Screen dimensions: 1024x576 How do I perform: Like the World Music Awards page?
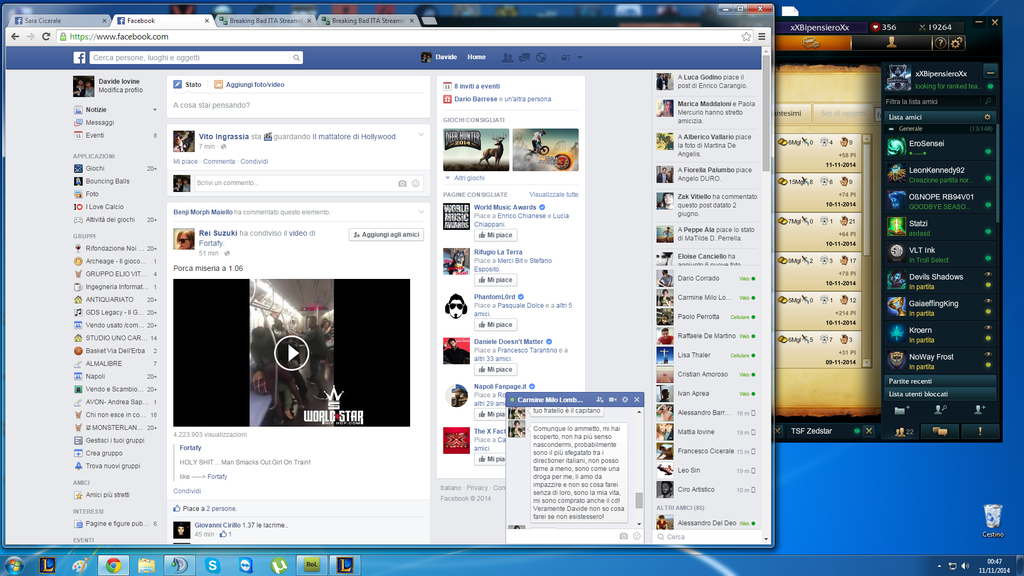pos(495,235)
